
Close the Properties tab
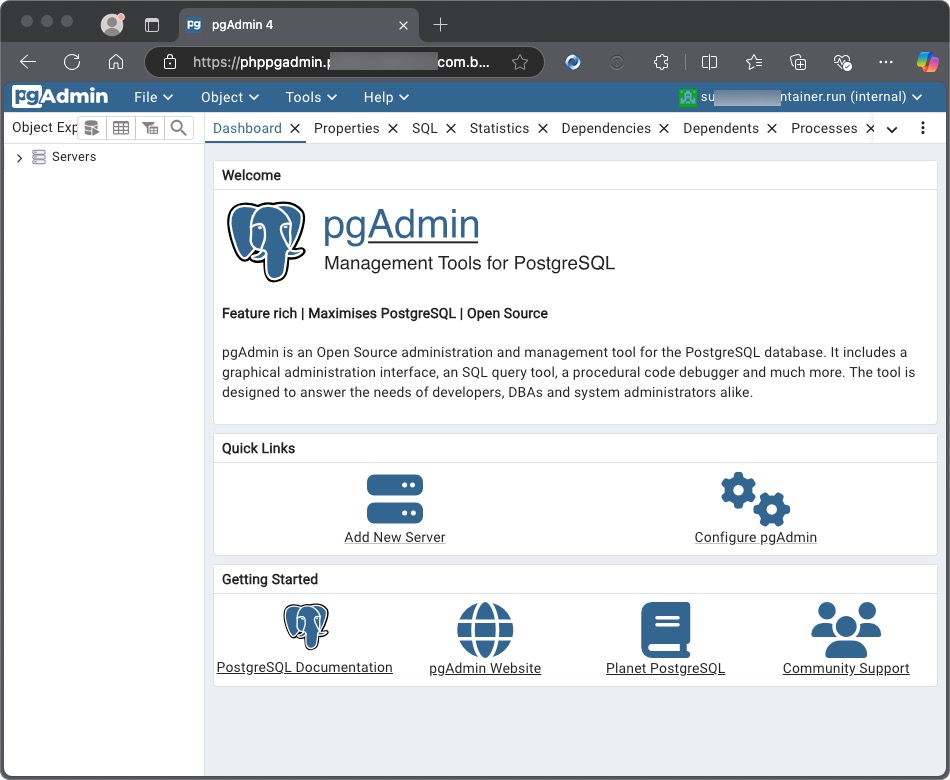pyautogui.click(x=393, y=128)
